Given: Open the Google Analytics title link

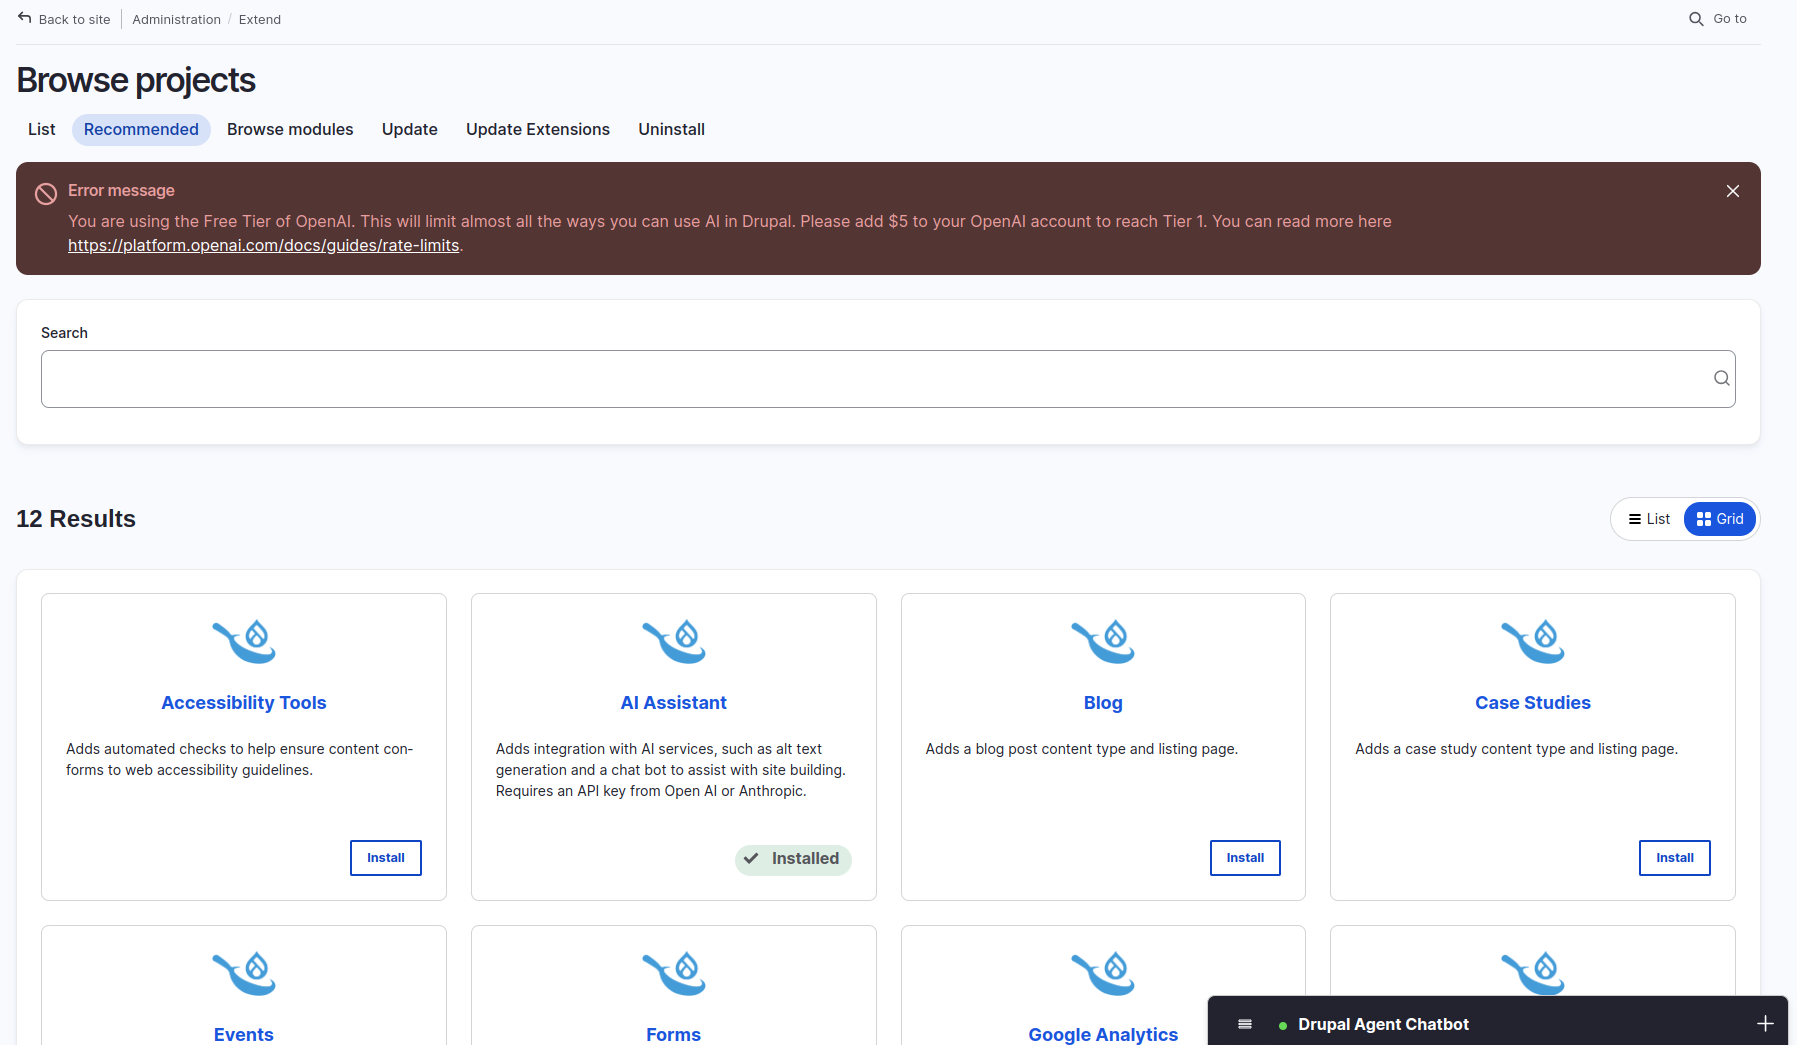Looking at the screenshot, I should coord(1103,1034).
